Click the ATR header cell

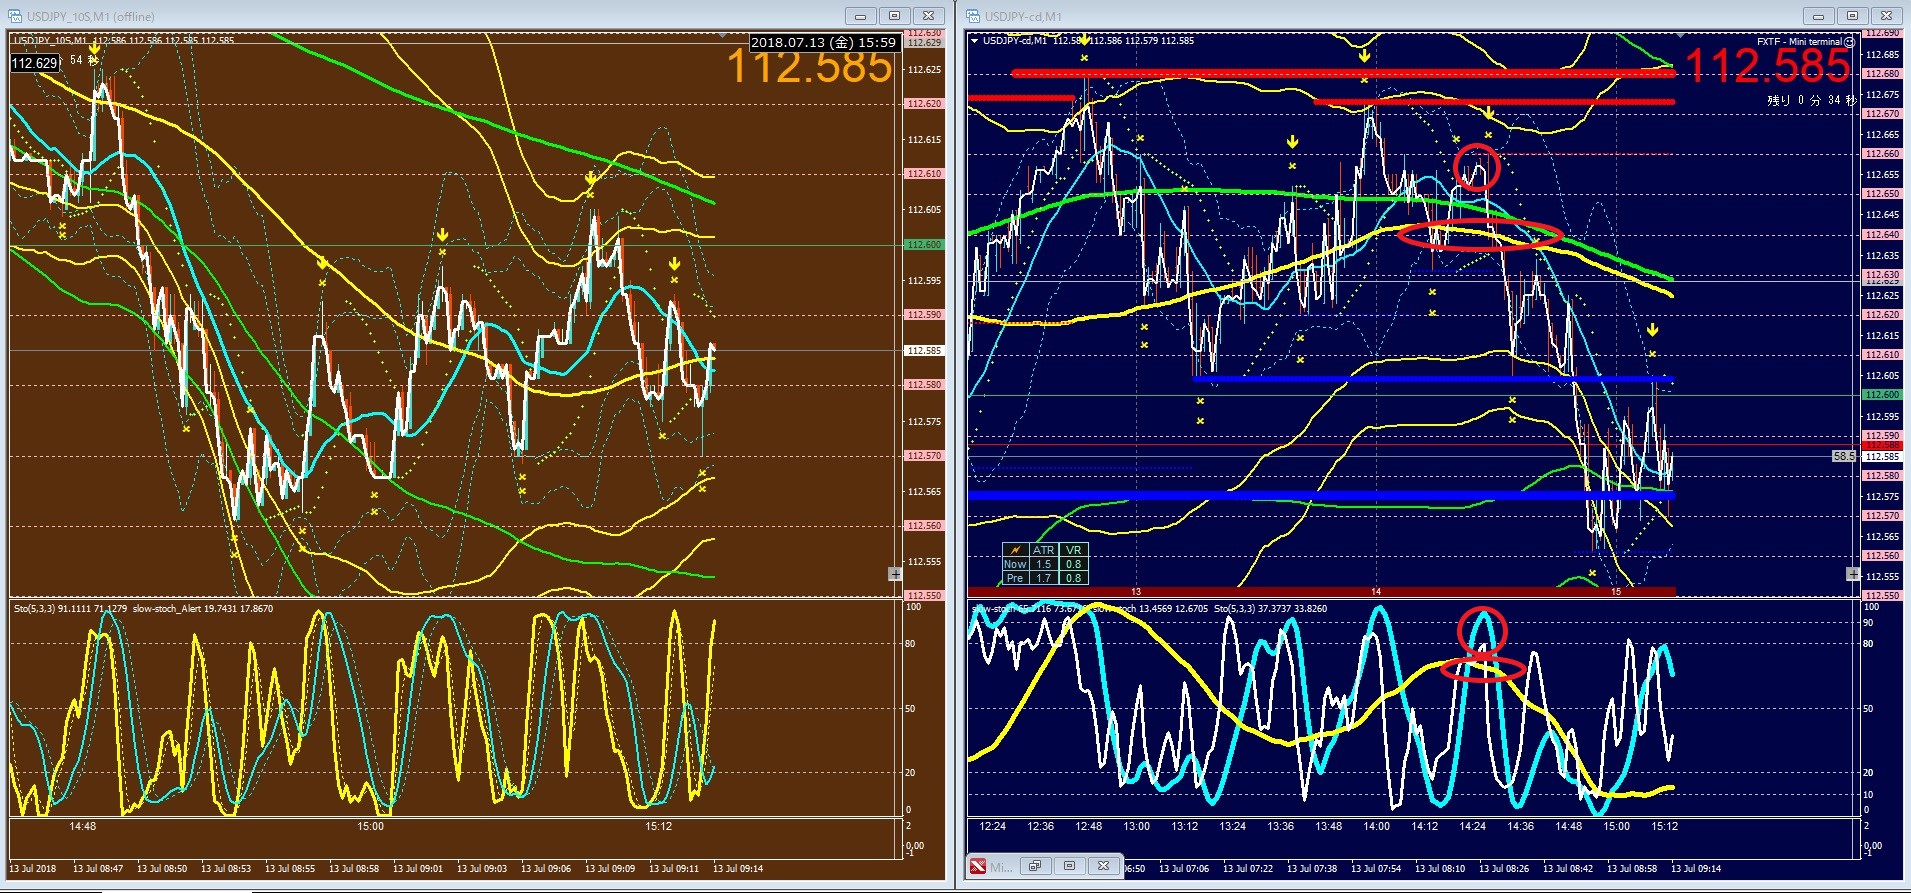pyautogui.click(x=1043, y=550)
